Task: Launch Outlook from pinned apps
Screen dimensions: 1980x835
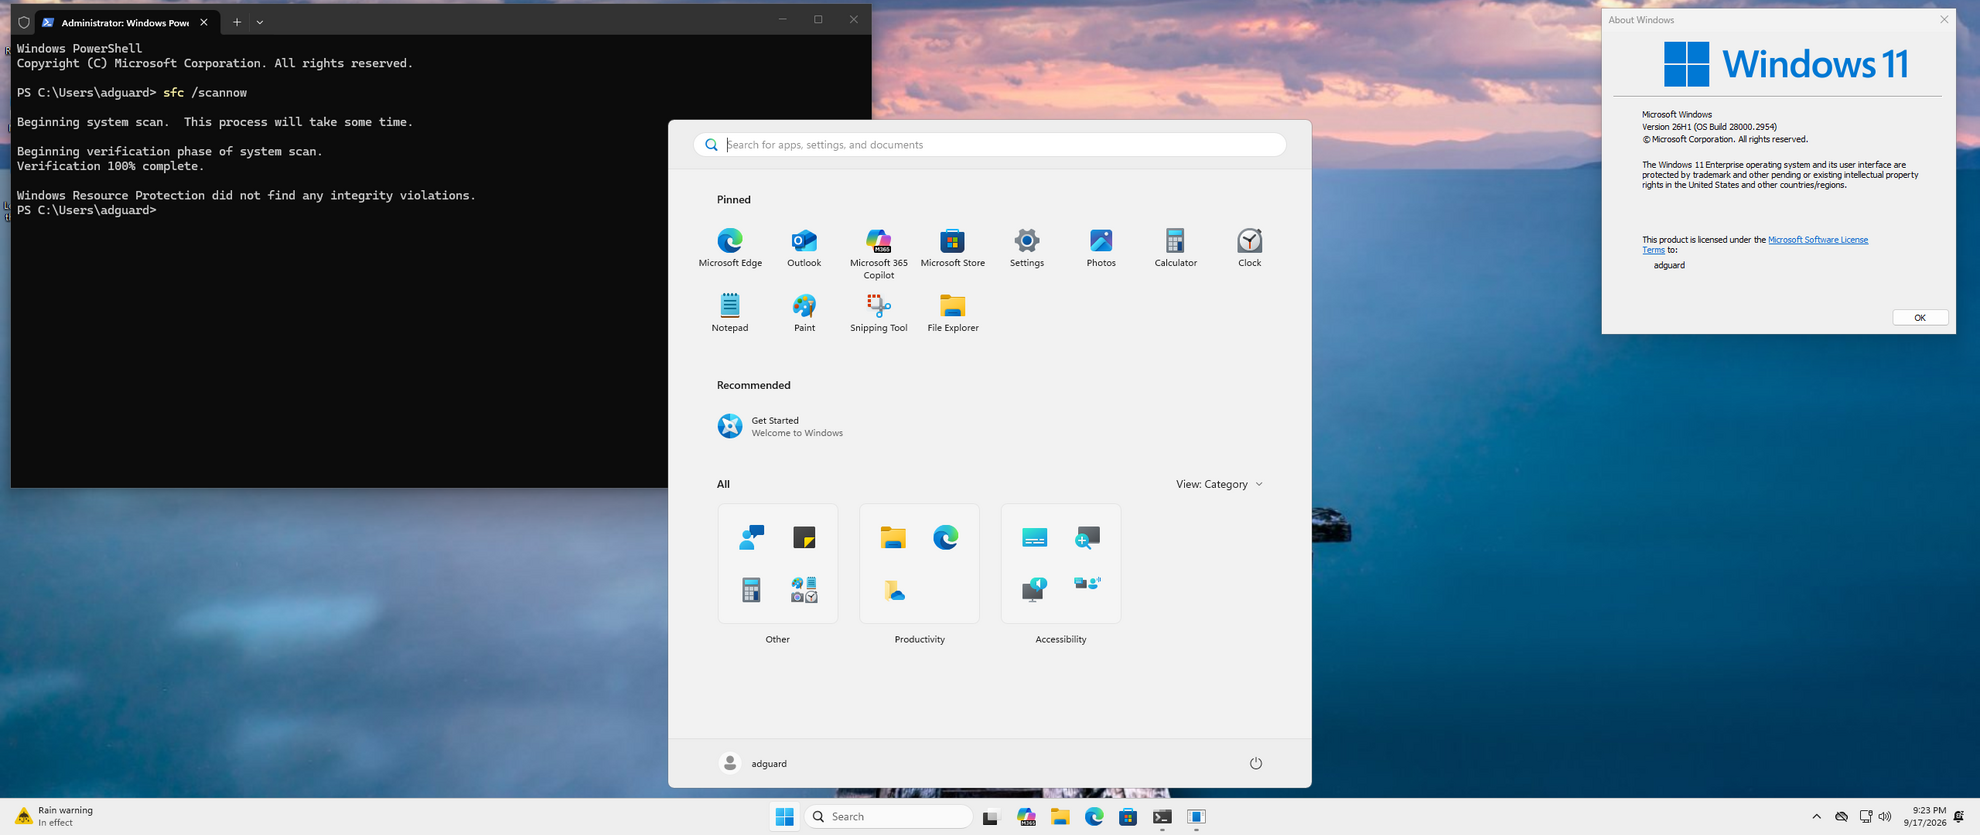Action: pyautogui.click(x=804, y=248)
